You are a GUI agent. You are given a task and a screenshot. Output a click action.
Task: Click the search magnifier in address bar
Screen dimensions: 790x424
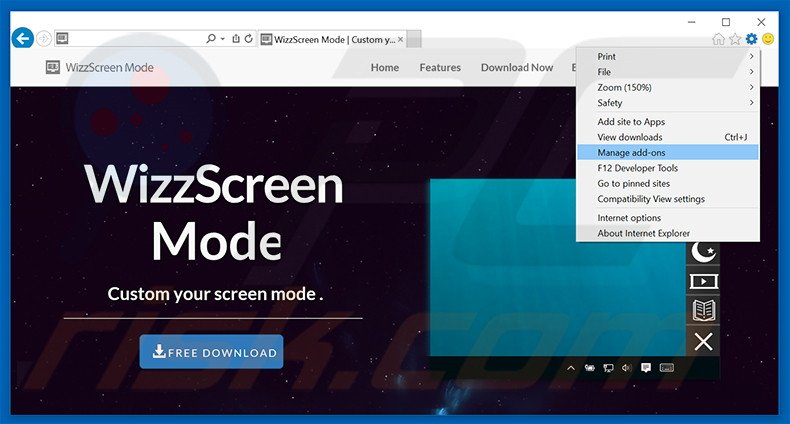[211, 38]
